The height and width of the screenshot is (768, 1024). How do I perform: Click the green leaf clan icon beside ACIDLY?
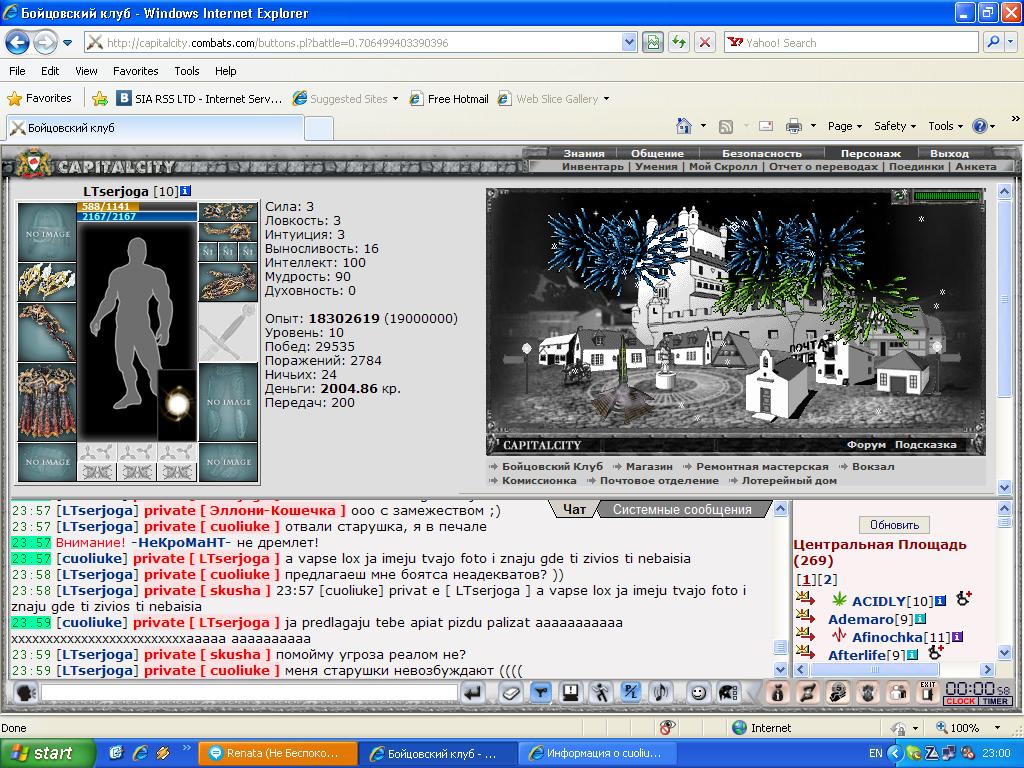pyautogui.click(x=839, y=600)
